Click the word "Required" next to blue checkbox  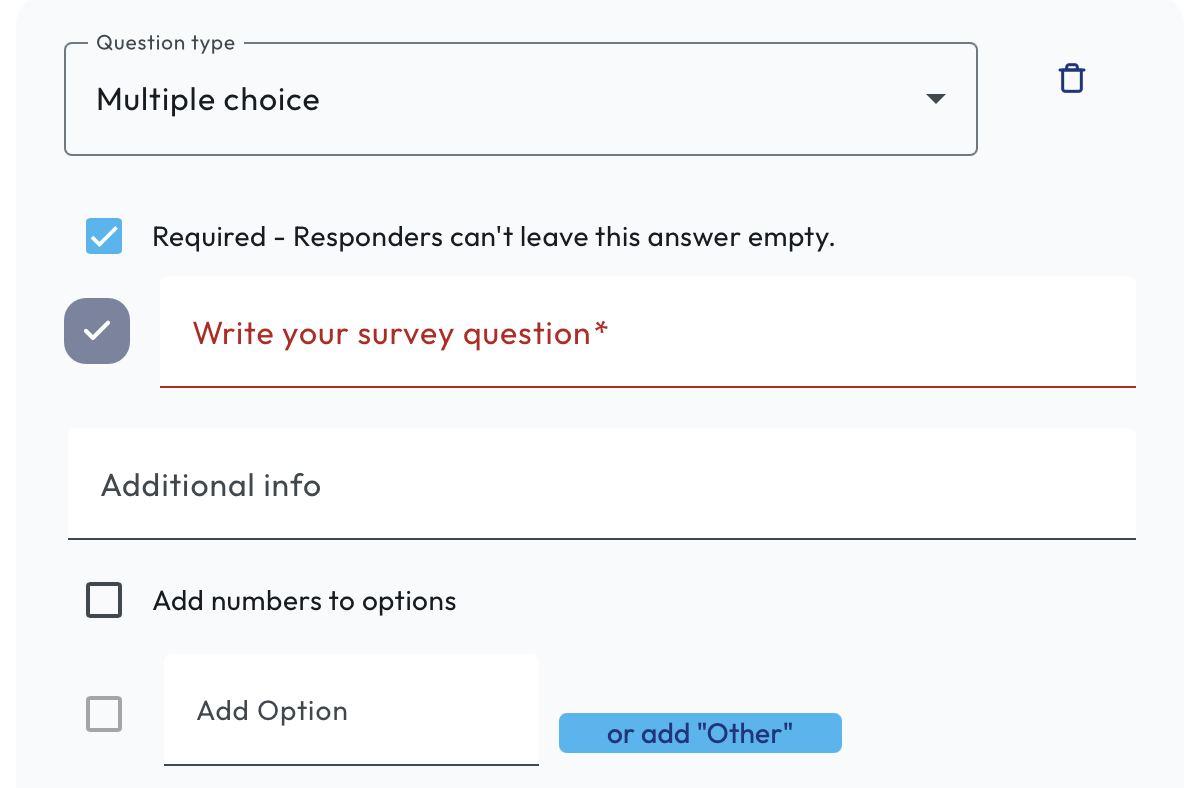point(208,237)
